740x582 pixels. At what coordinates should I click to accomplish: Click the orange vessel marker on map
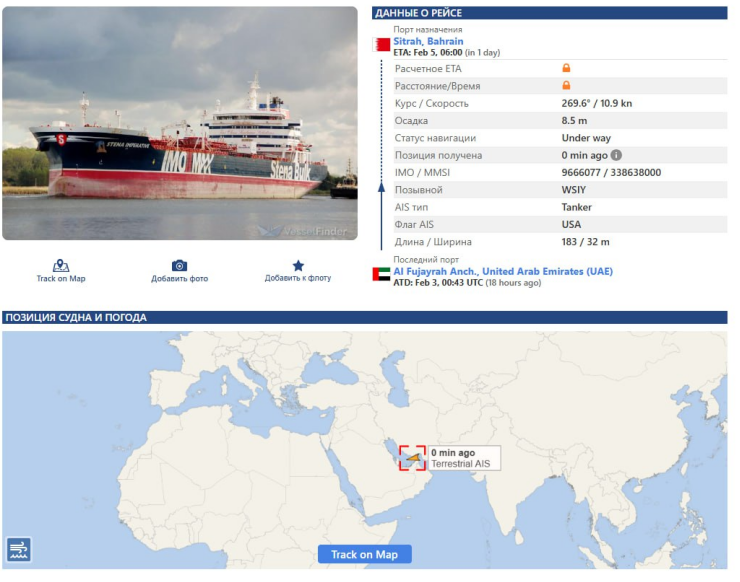click(413, 457)
